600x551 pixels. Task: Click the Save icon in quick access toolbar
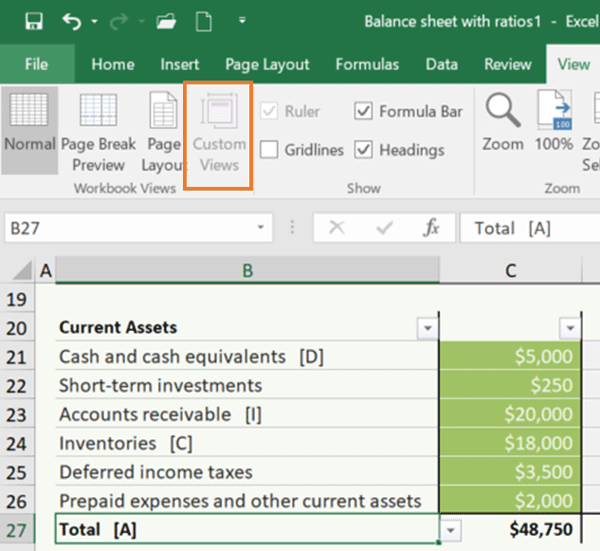click(x=34, y=21)
